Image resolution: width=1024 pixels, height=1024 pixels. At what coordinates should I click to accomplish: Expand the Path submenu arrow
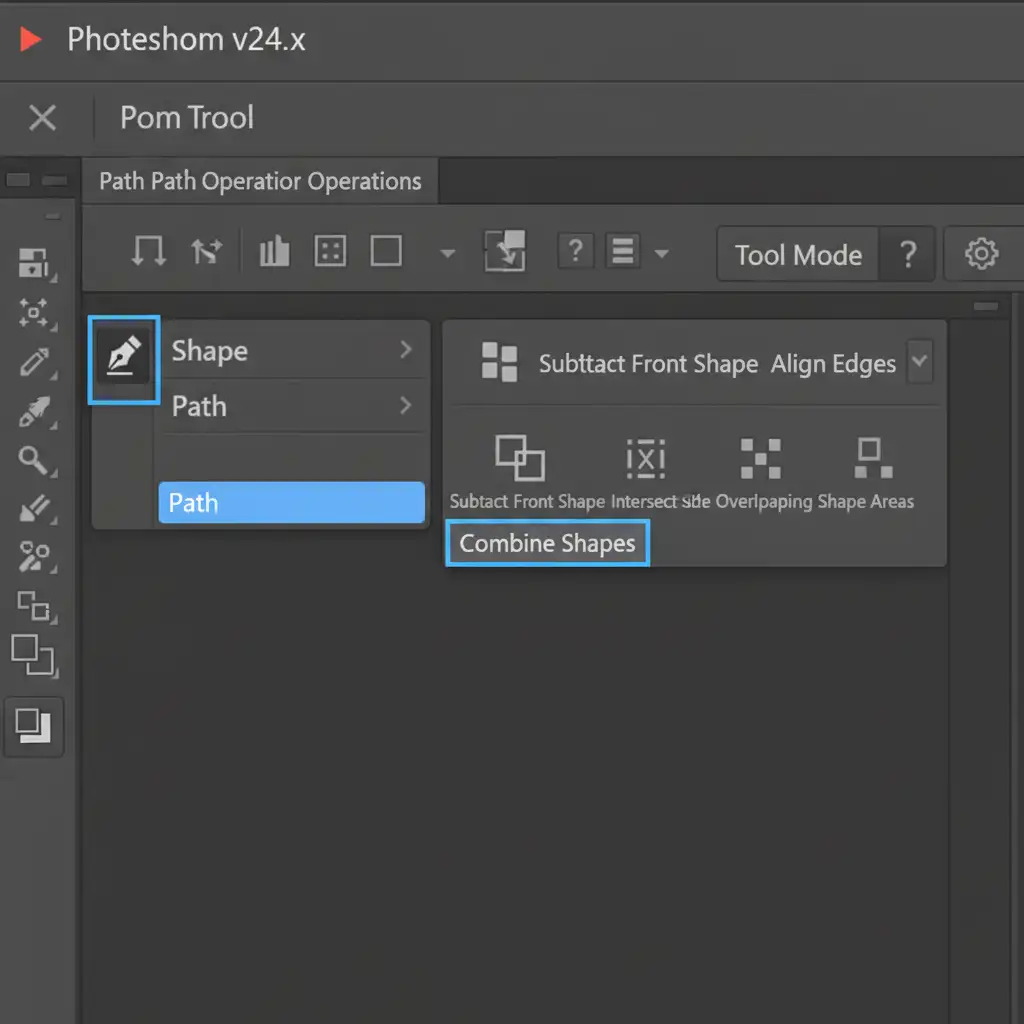tap(405, 406)
